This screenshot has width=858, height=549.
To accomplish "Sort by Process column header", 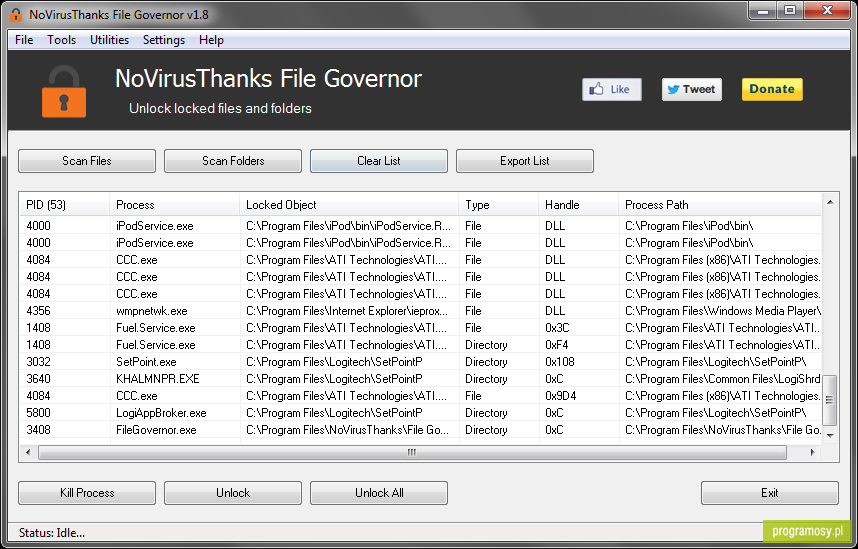I will click(175, 205).
